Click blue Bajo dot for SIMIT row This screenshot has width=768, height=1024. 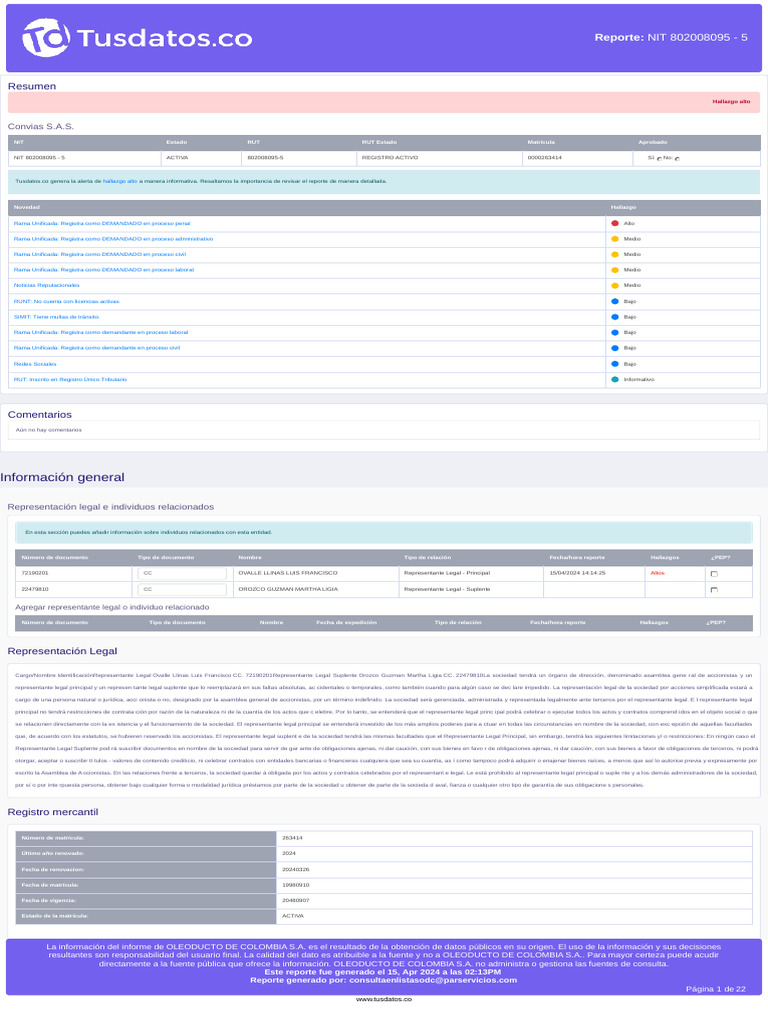click(x=615, y=317)
